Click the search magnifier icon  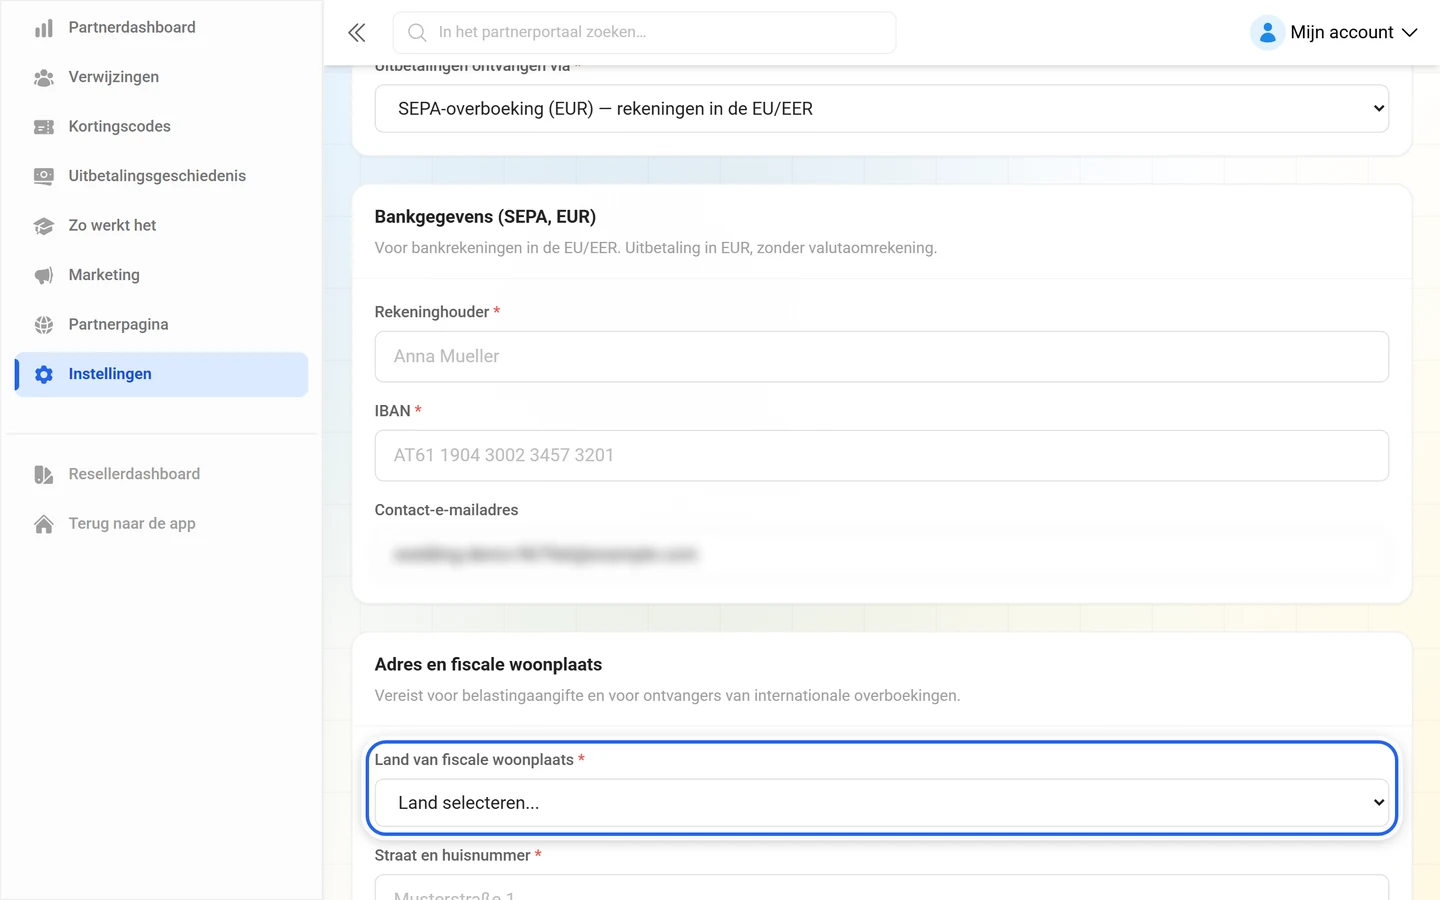417,33
